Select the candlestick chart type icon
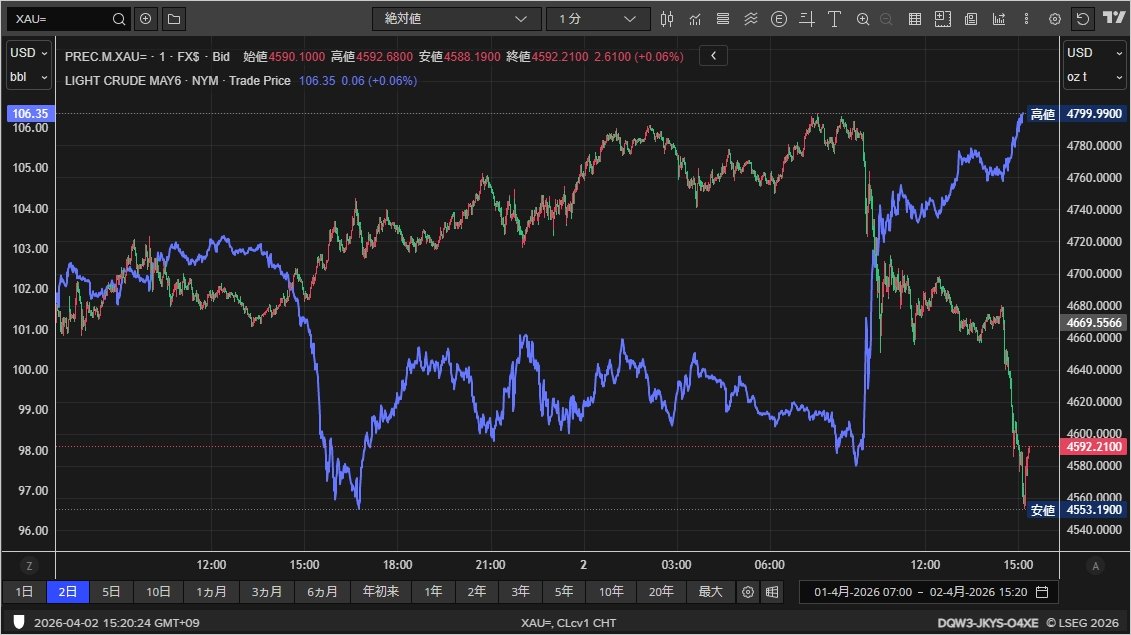 667,19
